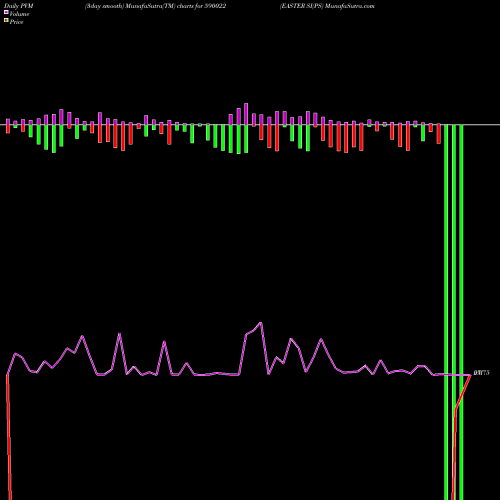Click the EASTER SI(PS) MunafaSutra.com heading
The height and width of the screenshot is (500, 500).
(x=327, y=6)
